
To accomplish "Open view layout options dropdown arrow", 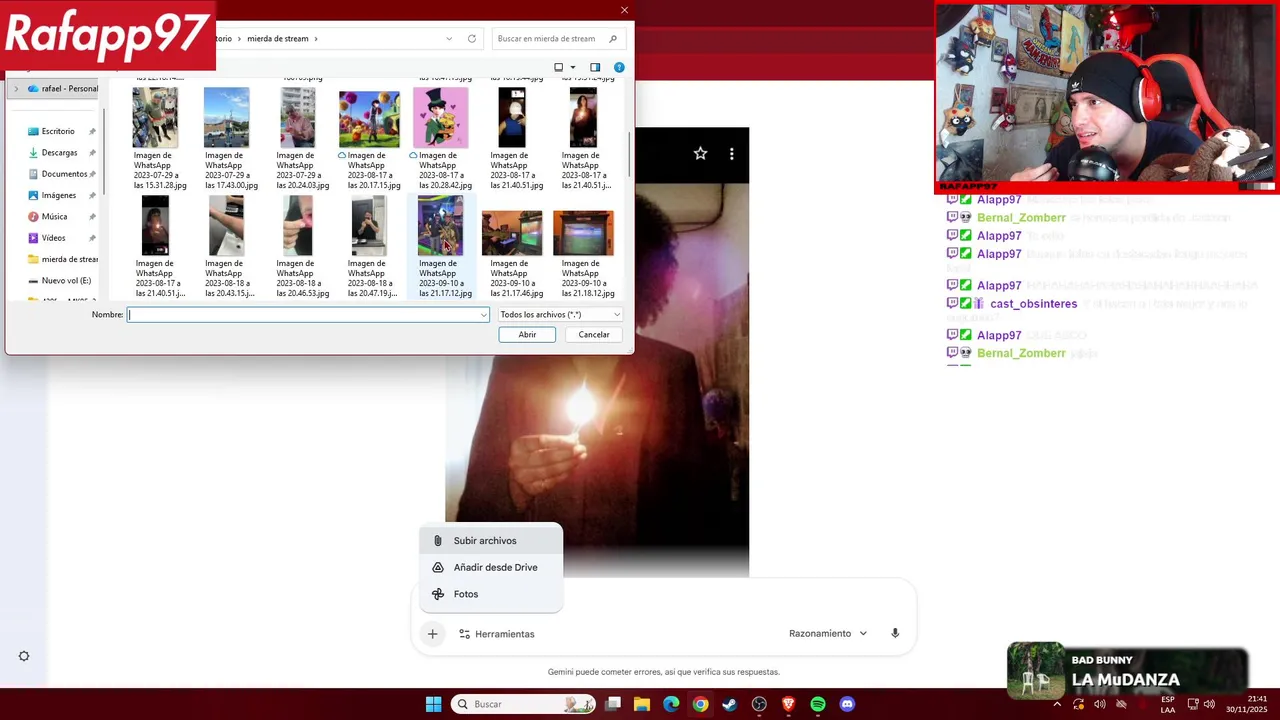I will pos(573,67).
